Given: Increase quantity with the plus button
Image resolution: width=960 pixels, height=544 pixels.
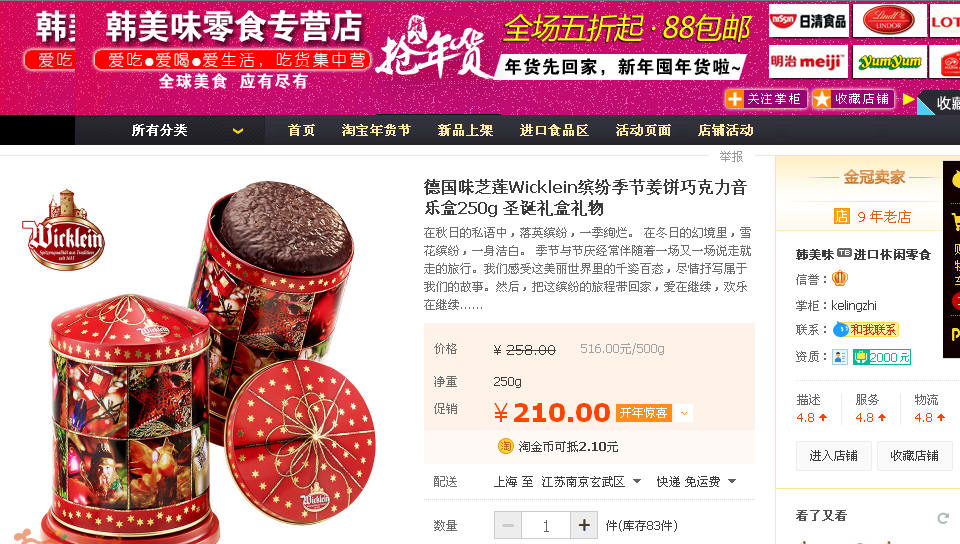Looking at the screenshot, I should tap(584, 525).
